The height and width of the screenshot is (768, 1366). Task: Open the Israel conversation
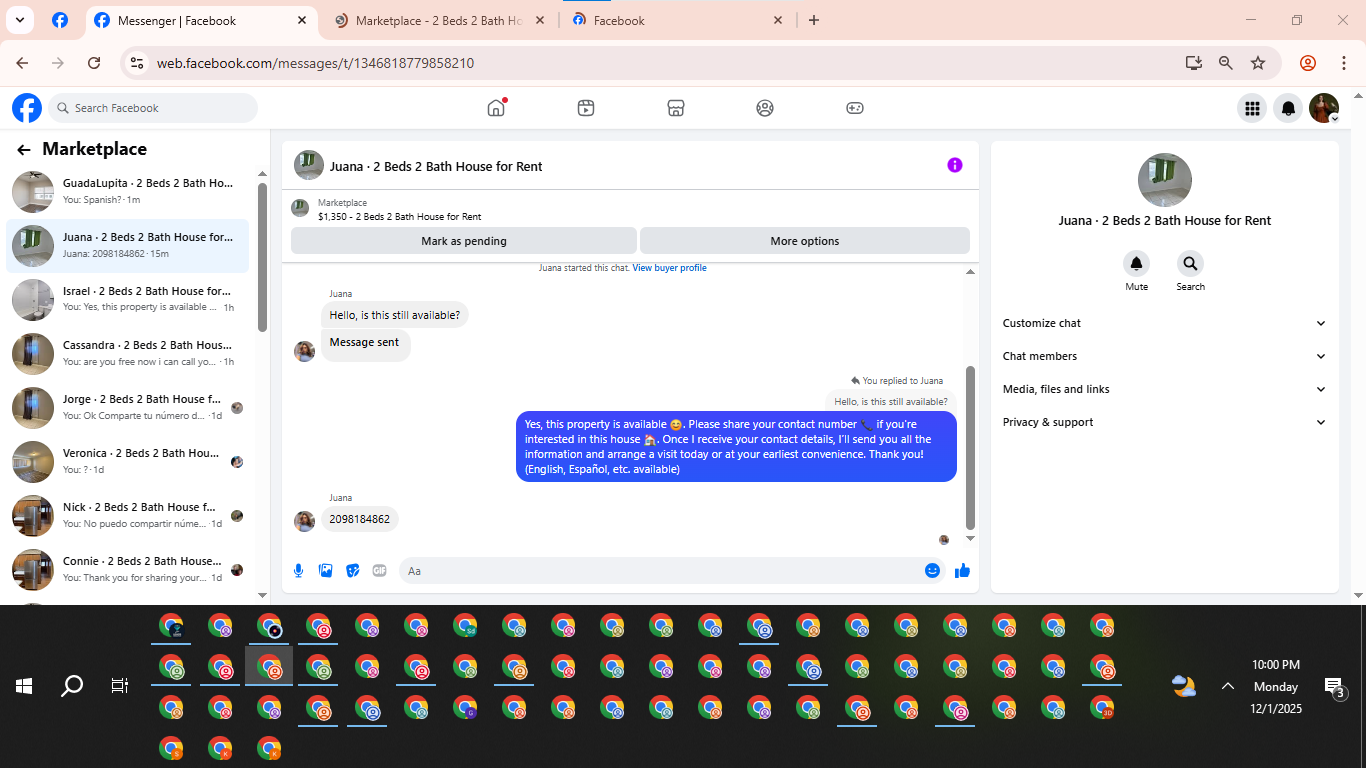pyautogui.click(x=128, y=299)
